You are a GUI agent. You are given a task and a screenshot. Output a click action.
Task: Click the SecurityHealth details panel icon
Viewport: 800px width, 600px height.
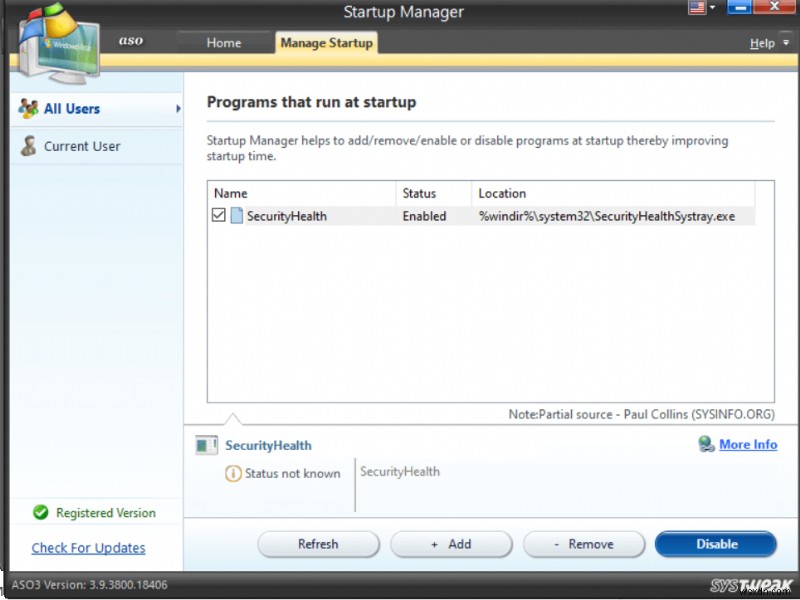point(207,445)
